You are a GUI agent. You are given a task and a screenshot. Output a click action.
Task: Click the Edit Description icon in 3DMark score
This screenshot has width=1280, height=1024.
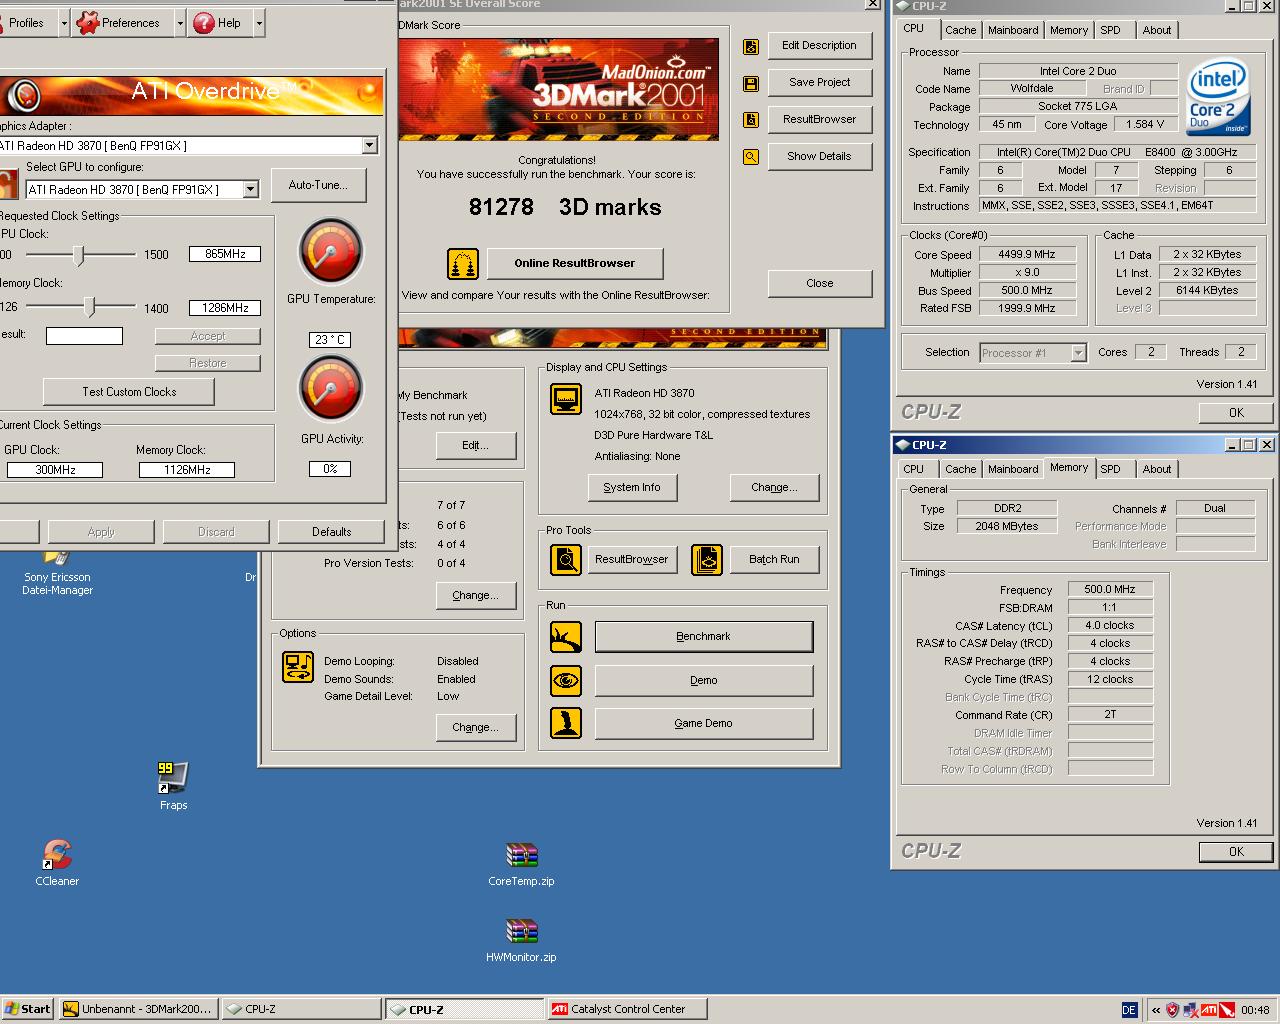coord(751,46)
